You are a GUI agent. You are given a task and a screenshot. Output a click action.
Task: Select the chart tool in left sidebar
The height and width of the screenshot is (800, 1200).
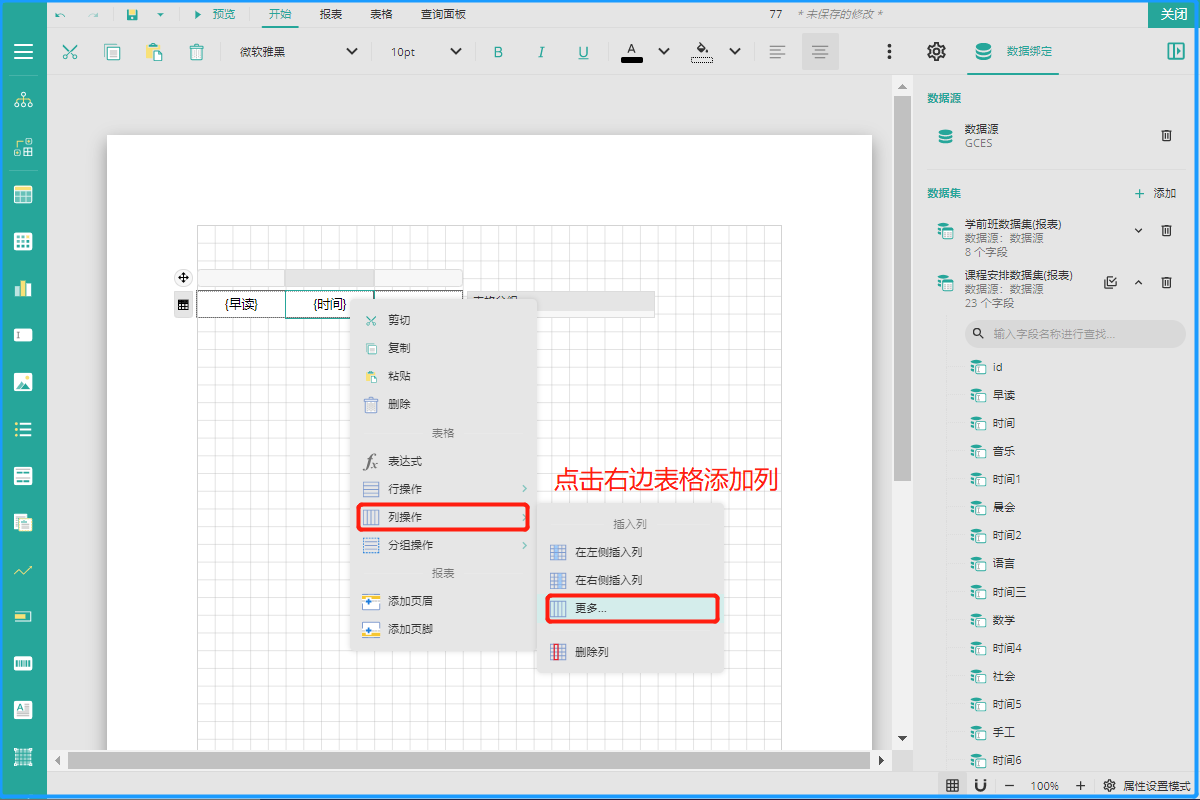coord(23,288)
